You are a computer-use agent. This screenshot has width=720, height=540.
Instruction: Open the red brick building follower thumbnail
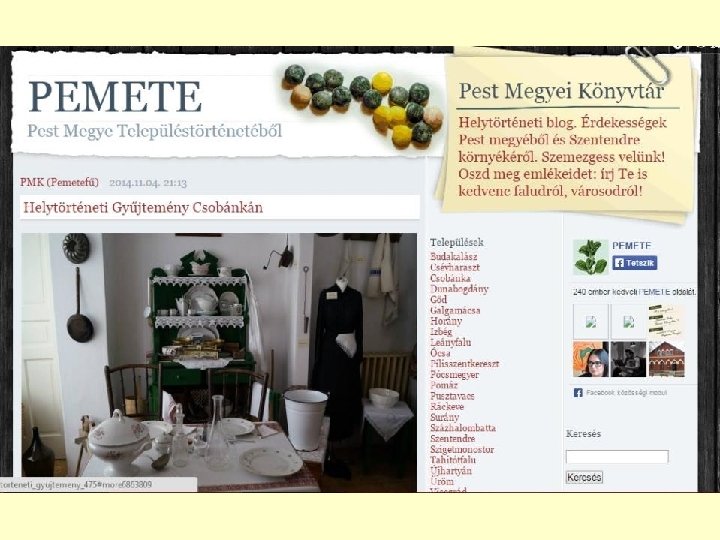666,359
